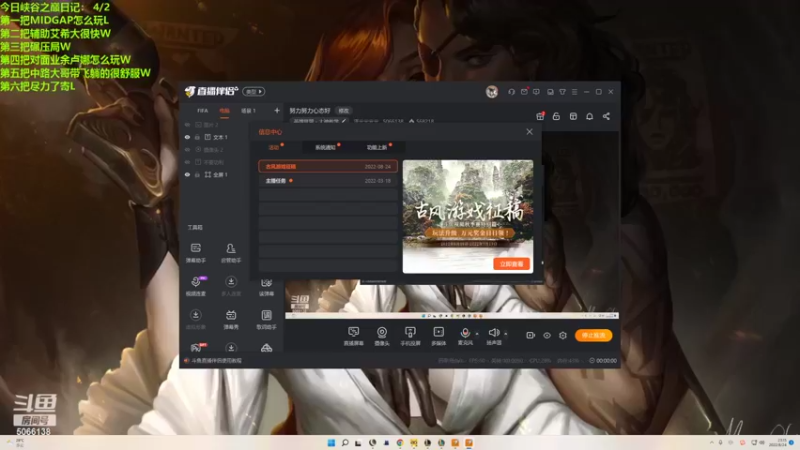Click the 虚拟形象 download icon
Viewport: 800px width, 450px height.
pos(195,315)
